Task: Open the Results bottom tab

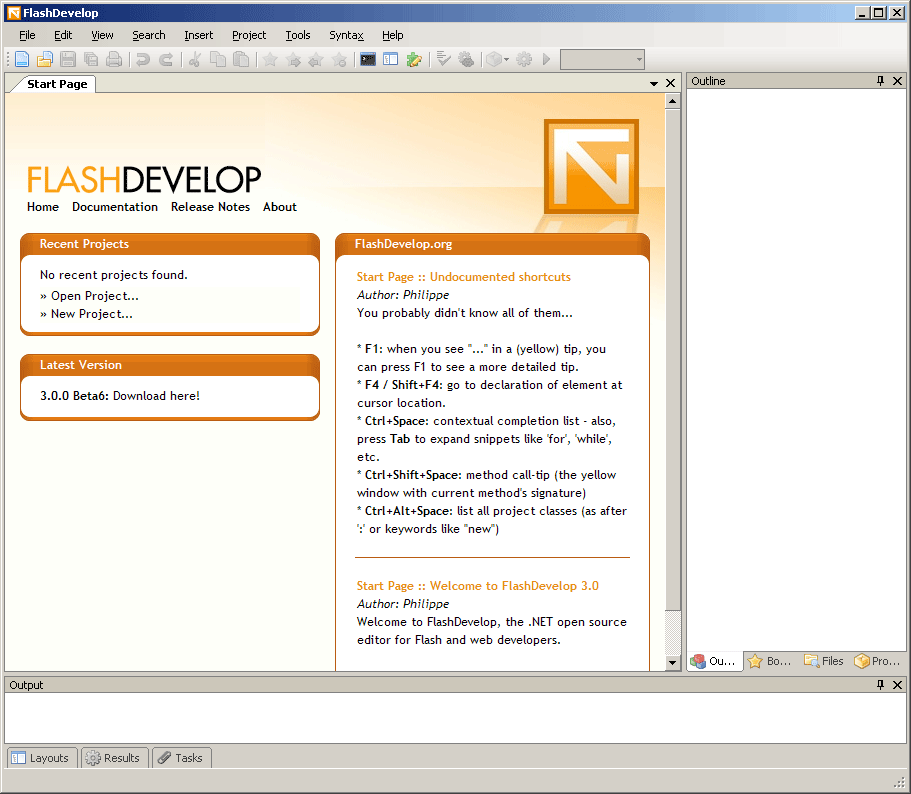Action: [114, 758]
